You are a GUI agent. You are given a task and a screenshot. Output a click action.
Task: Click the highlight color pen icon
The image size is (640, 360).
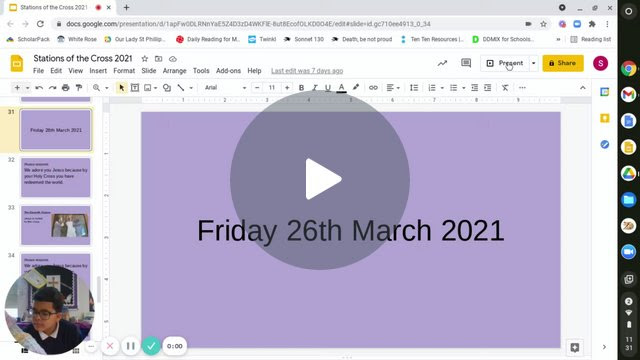tap(356, 87)
